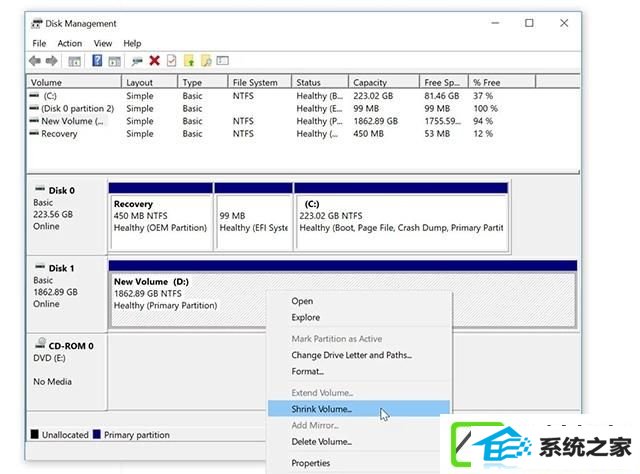Open the Action menu
This screenshot has height=474, width=640.
(69, 43)
